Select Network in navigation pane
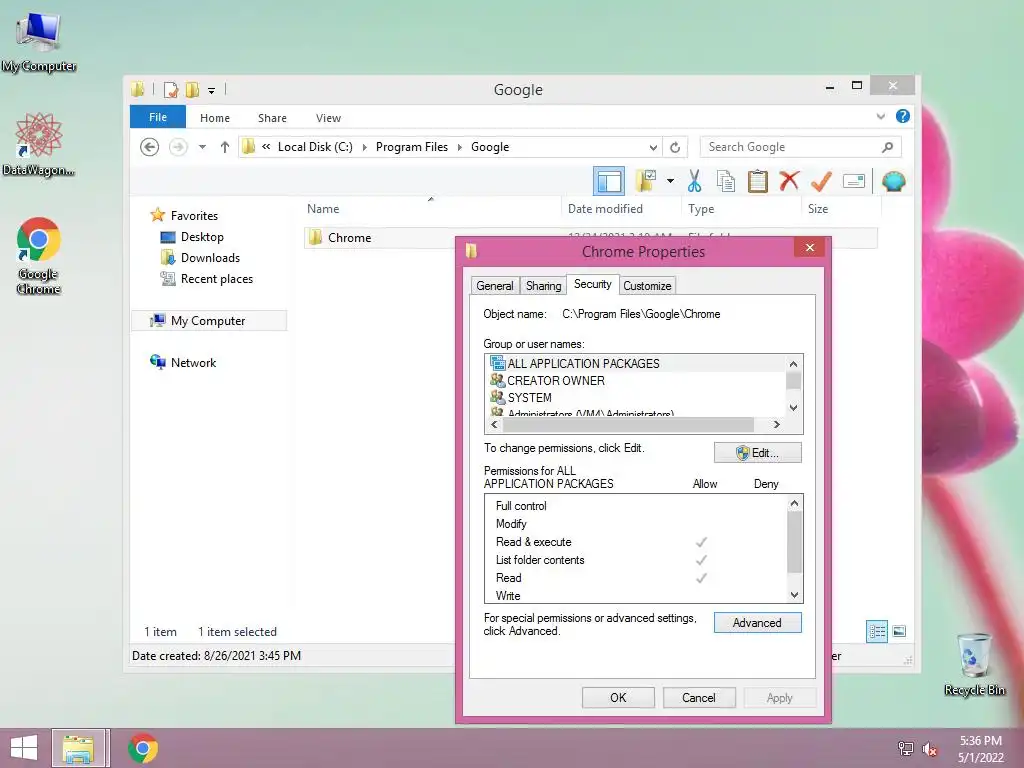Screen dimensions: 1024x768 pyautogui.click(x=193, y=362)
